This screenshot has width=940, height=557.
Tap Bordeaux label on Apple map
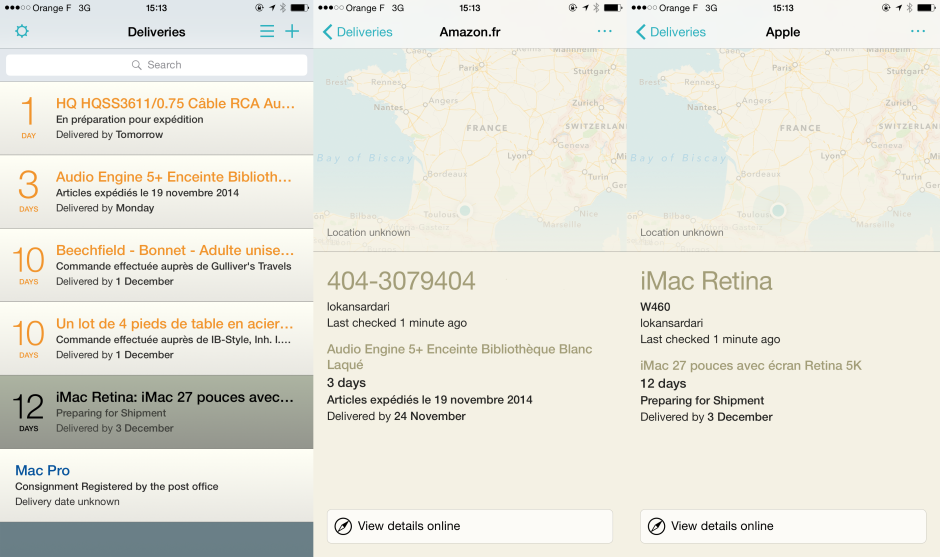point(761,174)
